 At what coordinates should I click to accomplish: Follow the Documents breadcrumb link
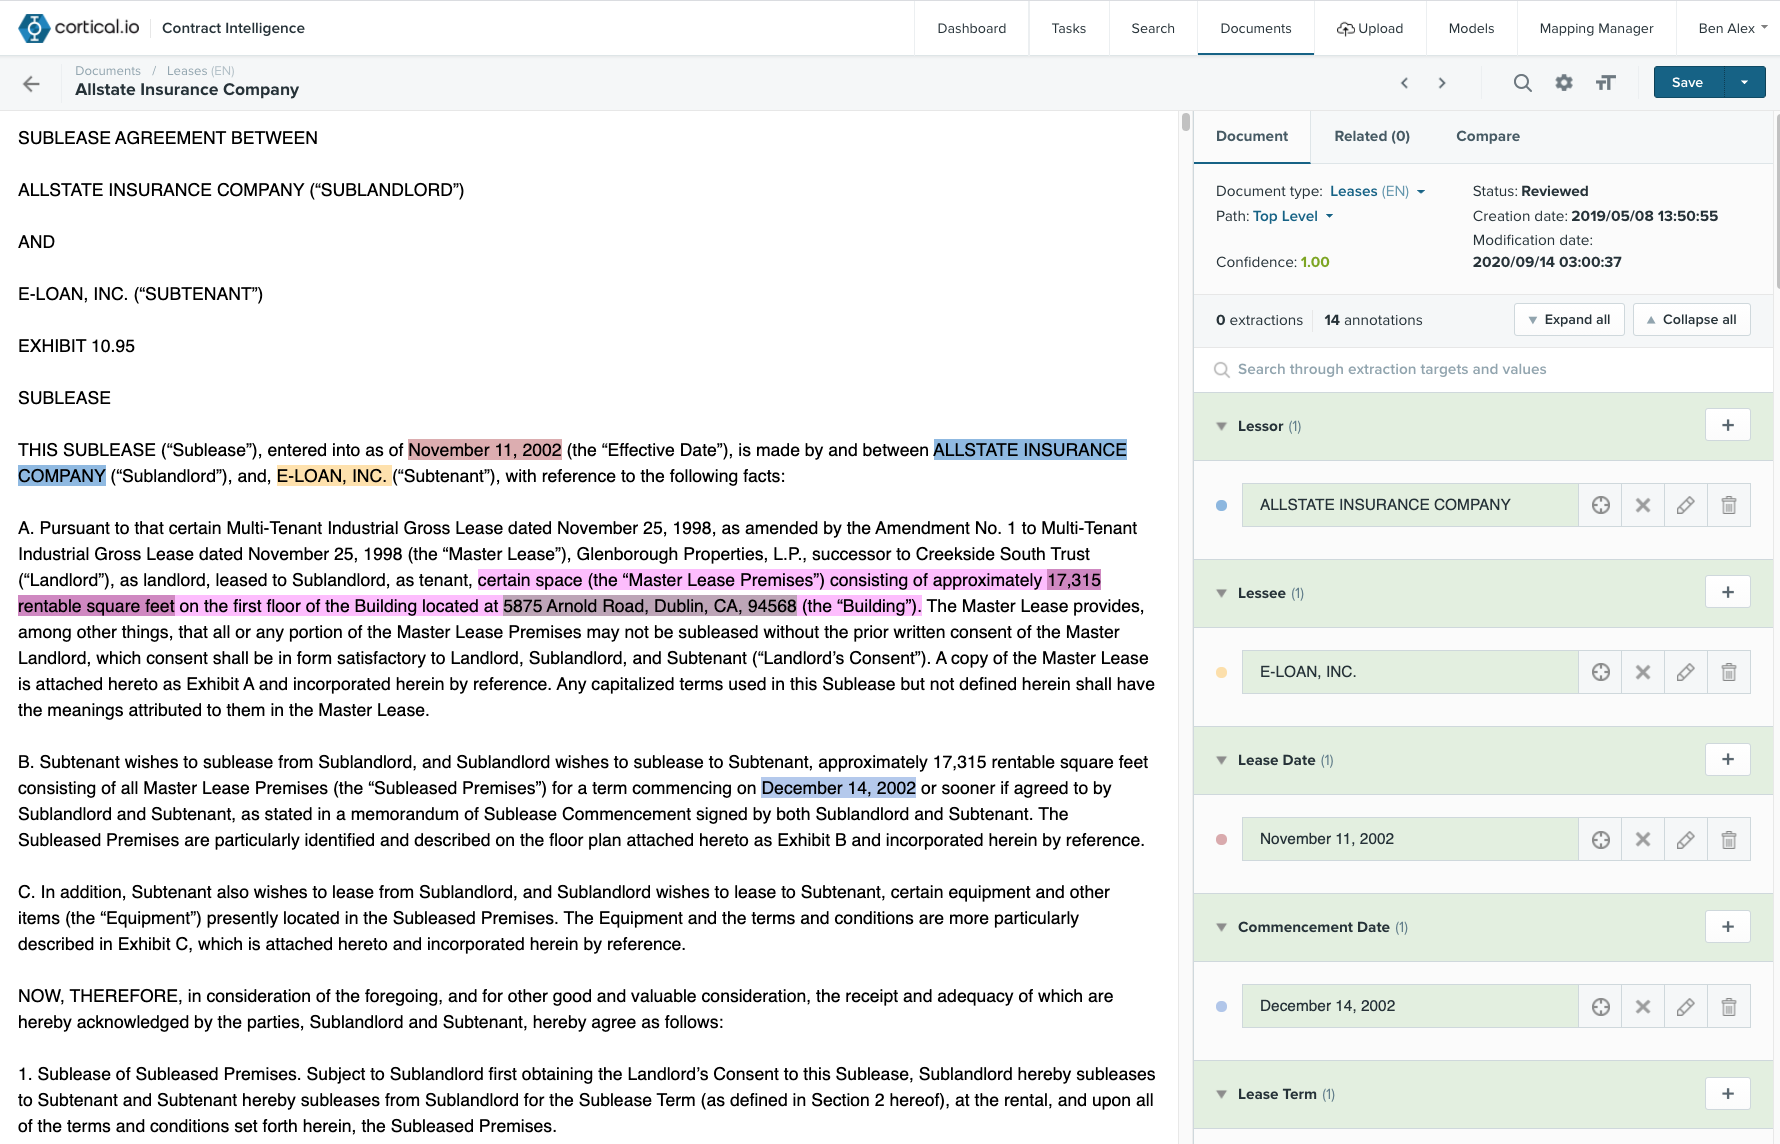pyautogui.click(x=108, y=71)
